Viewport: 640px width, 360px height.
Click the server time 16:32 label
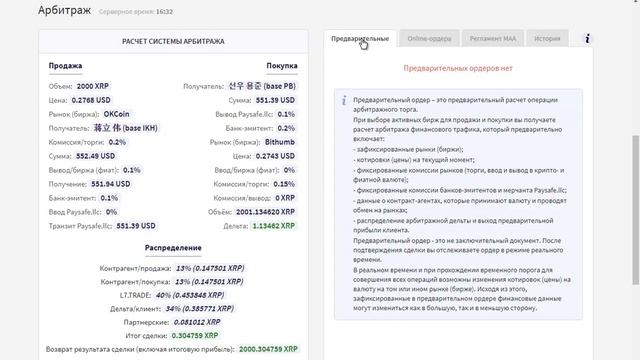[x=136, y=12]
